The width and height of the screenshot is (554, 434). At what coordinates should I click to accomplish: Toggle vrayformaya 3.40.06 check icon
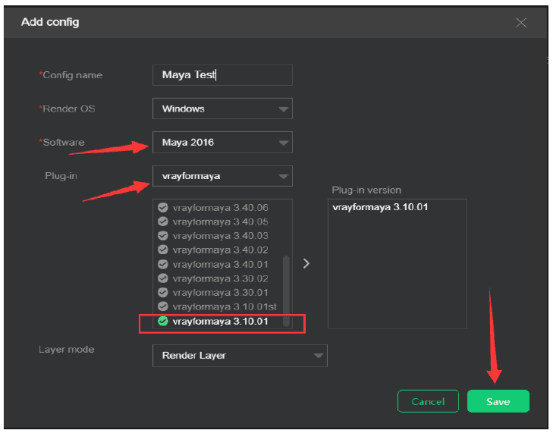[163, 207]
